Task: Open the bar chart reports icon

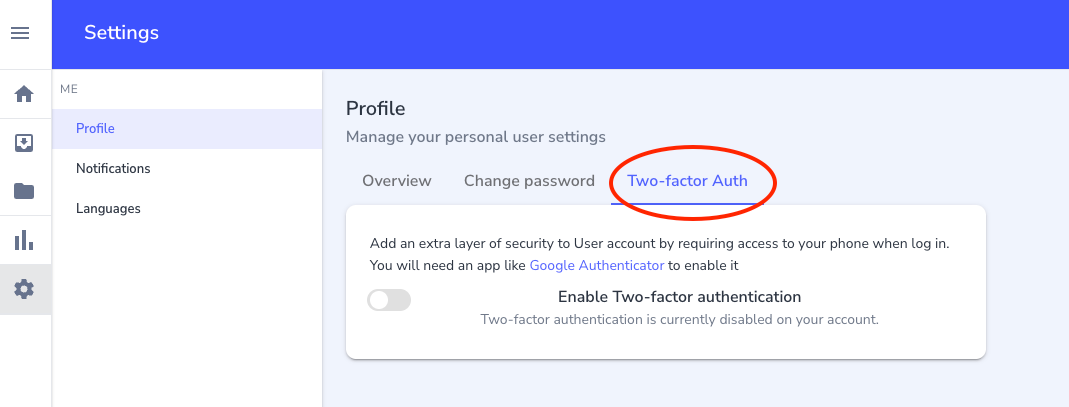Action: point(24,240)
